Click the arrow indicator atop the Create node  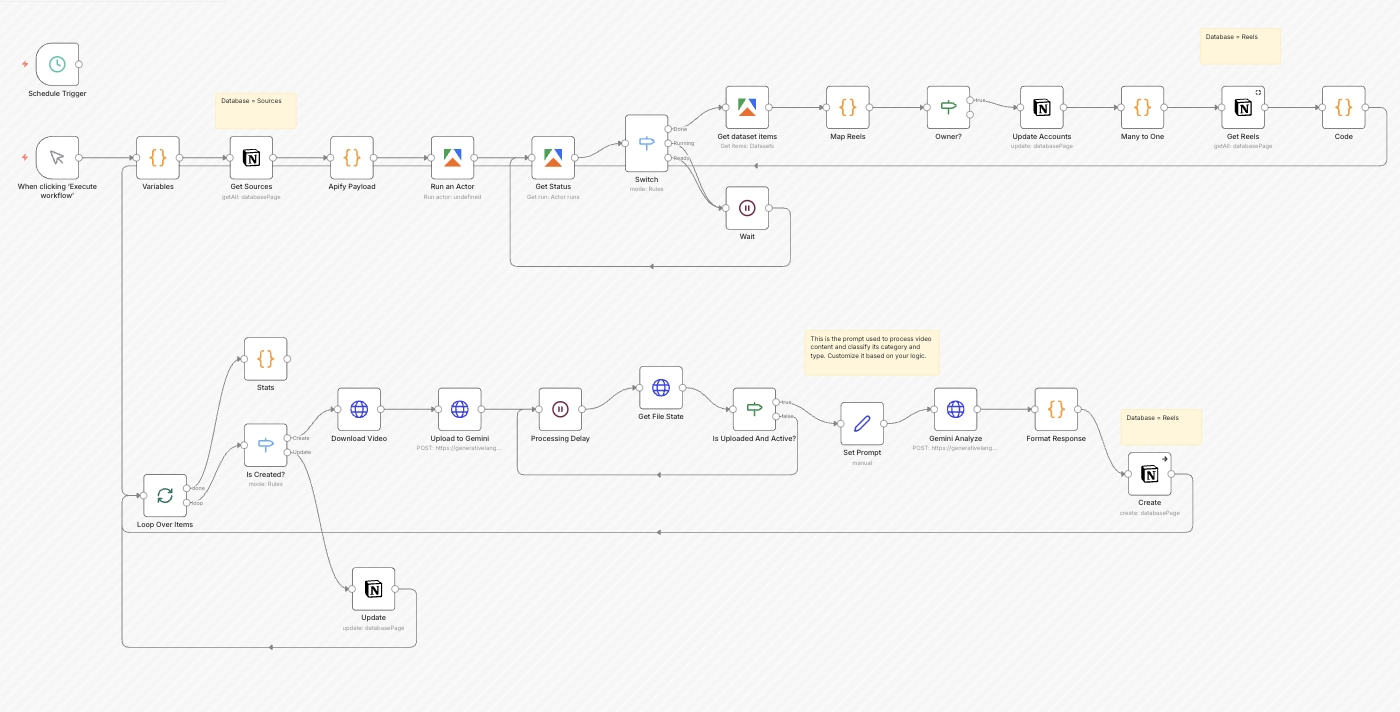click(x=1165, y=459)
